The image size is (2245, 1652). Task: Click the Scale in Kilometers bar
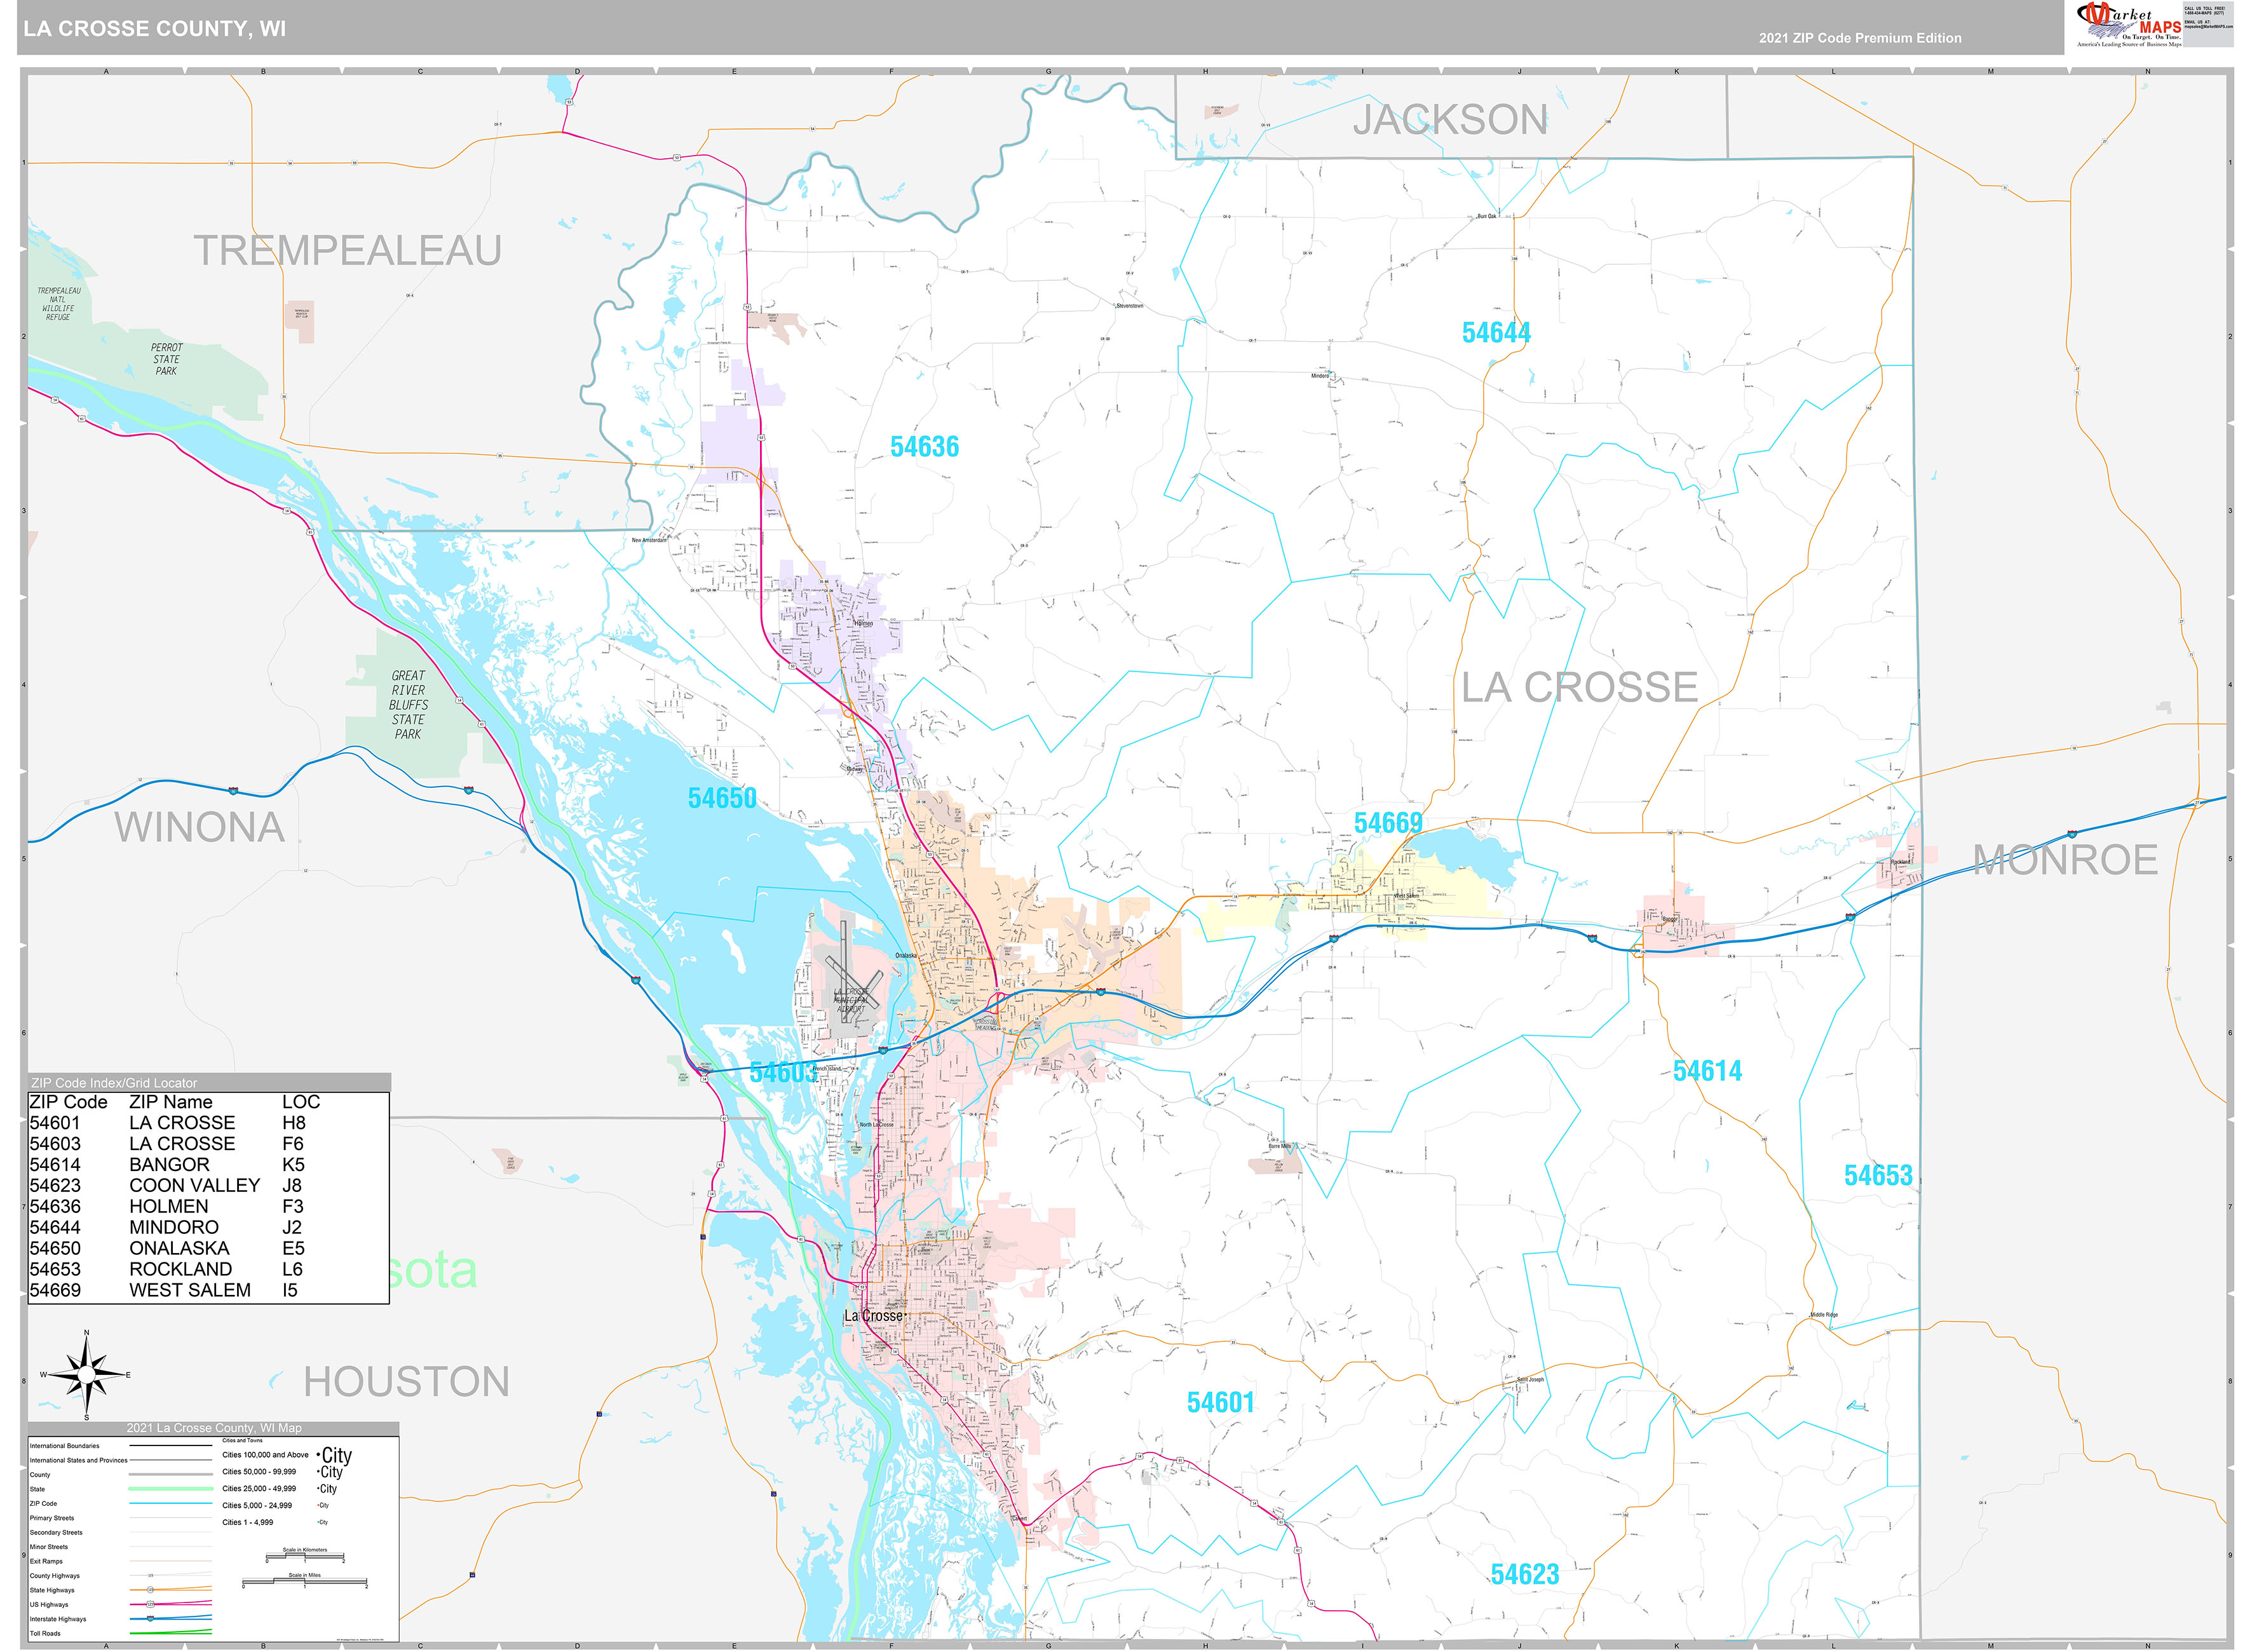coord(305,1557)
